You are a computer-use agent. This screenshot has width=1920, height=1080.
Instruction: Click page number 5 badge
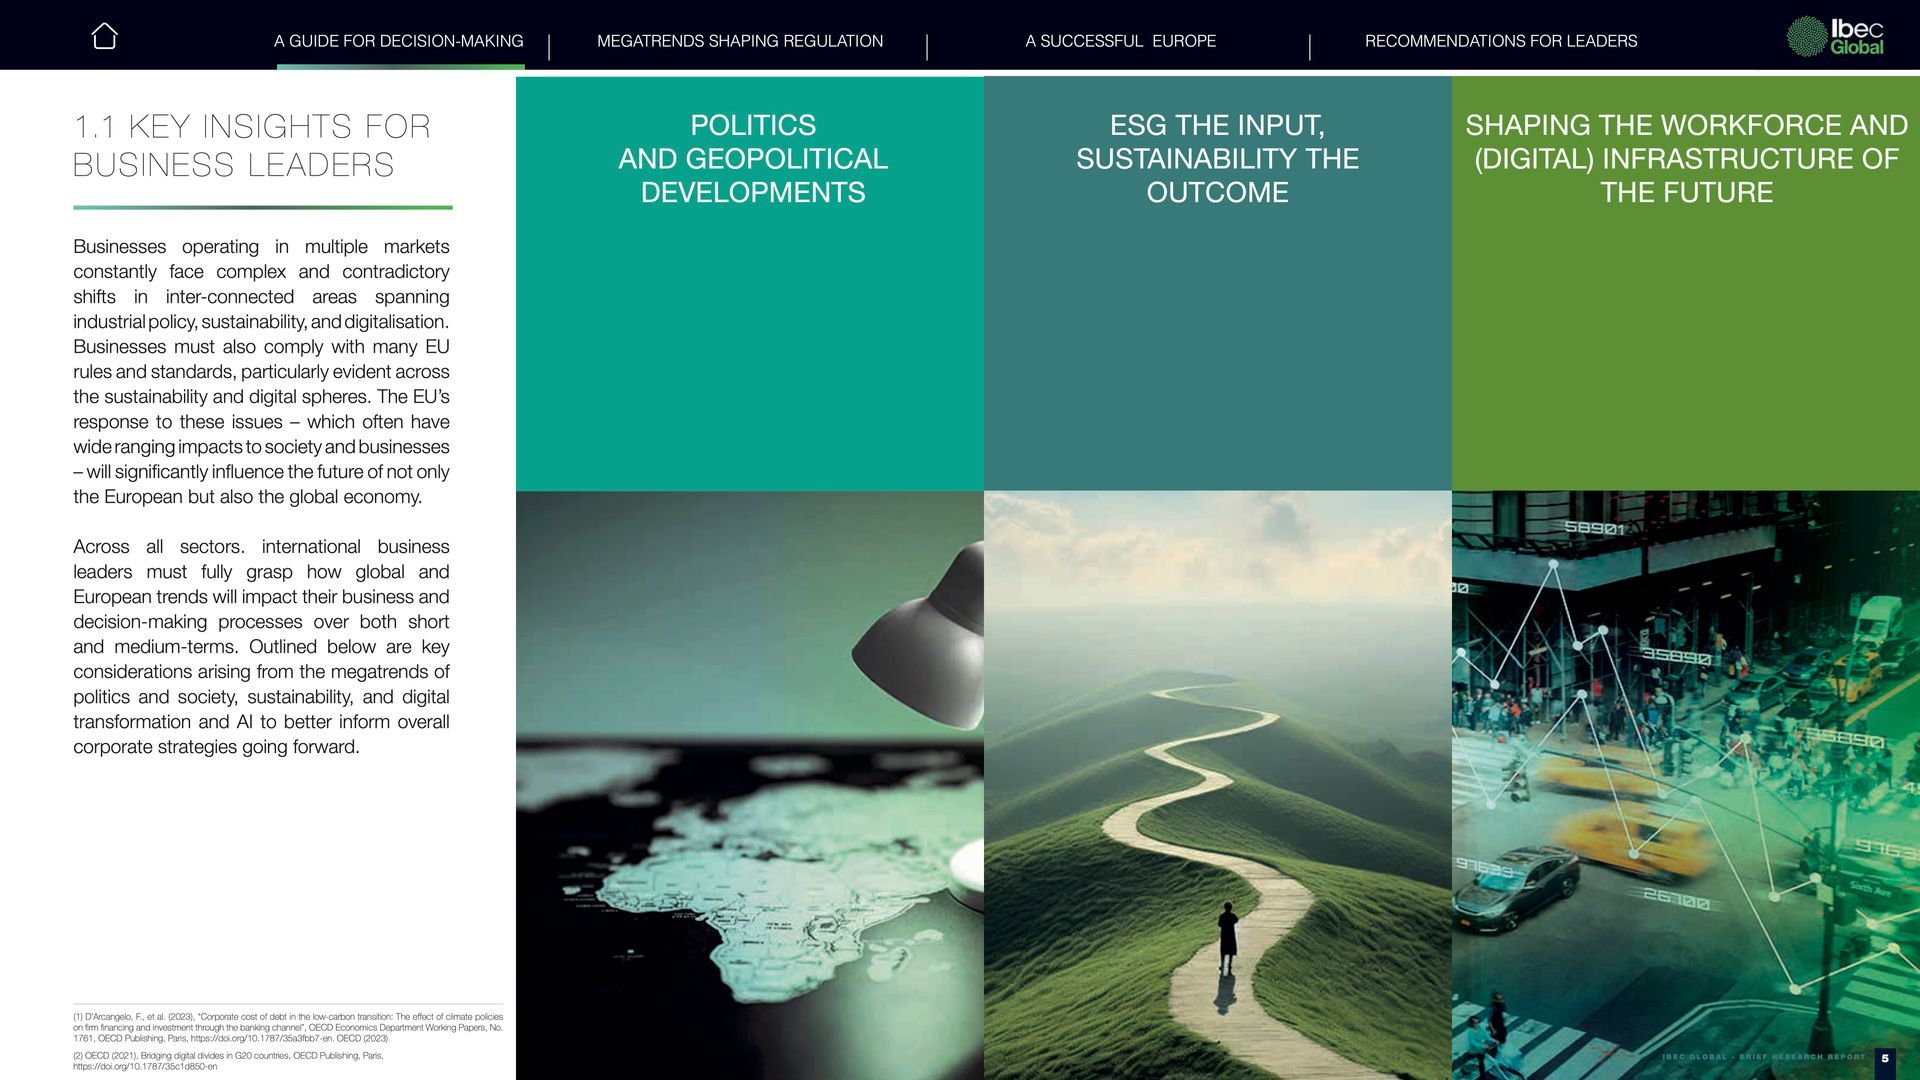[1884, 1058]
